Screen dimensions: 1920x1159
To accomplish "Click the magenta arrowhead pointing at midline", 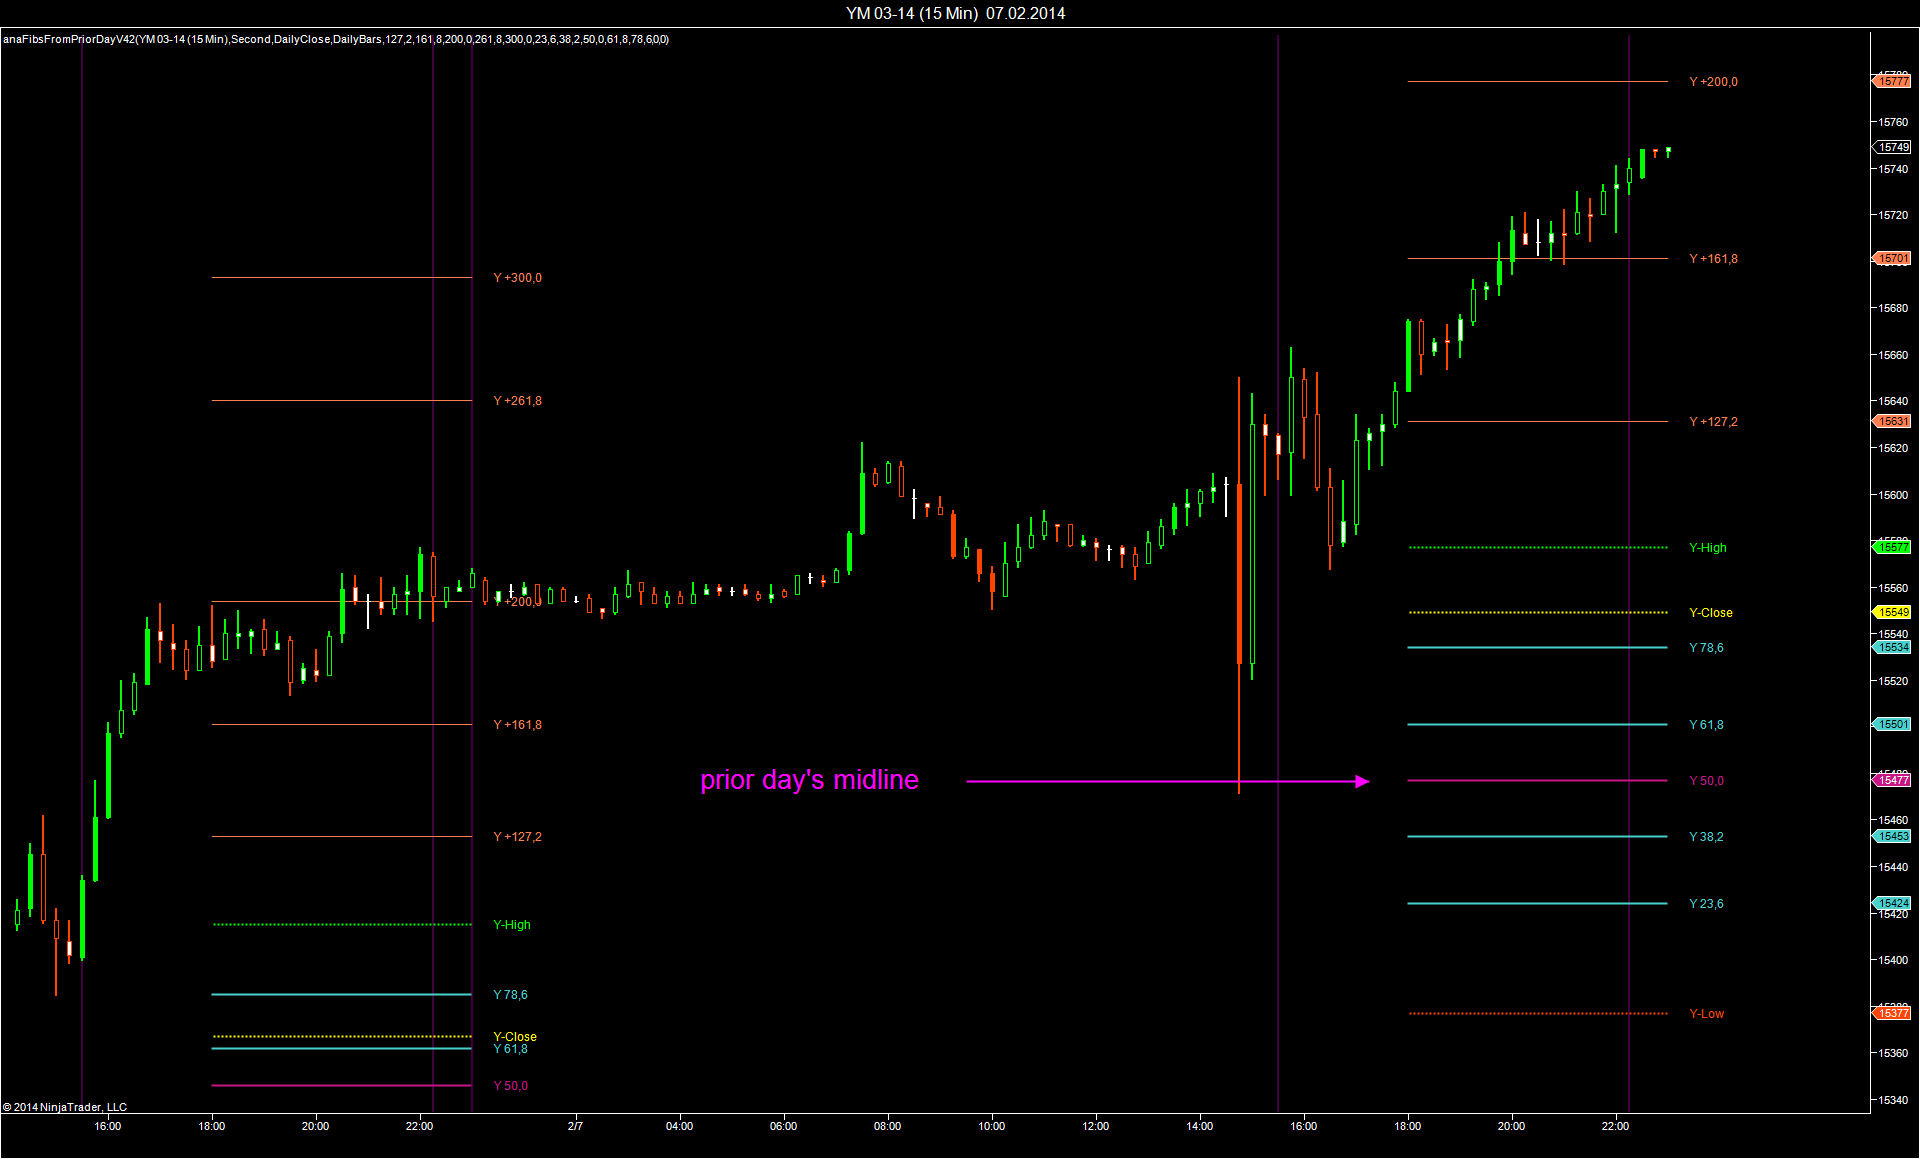I will click(1362, 781).
